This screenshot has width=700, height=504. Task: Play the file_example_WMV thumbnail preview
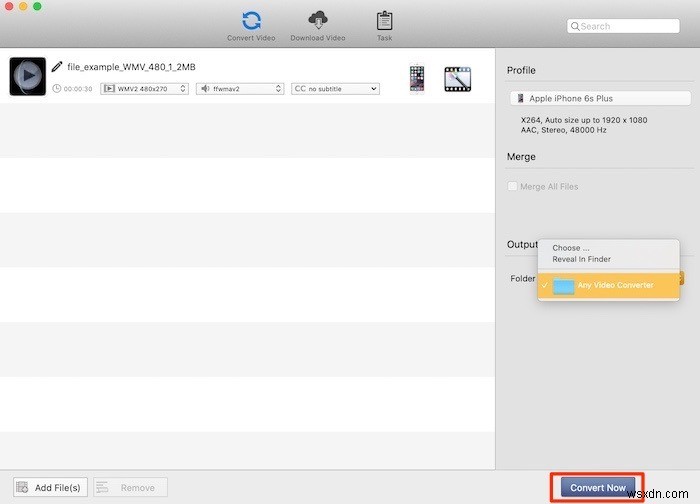28,76
